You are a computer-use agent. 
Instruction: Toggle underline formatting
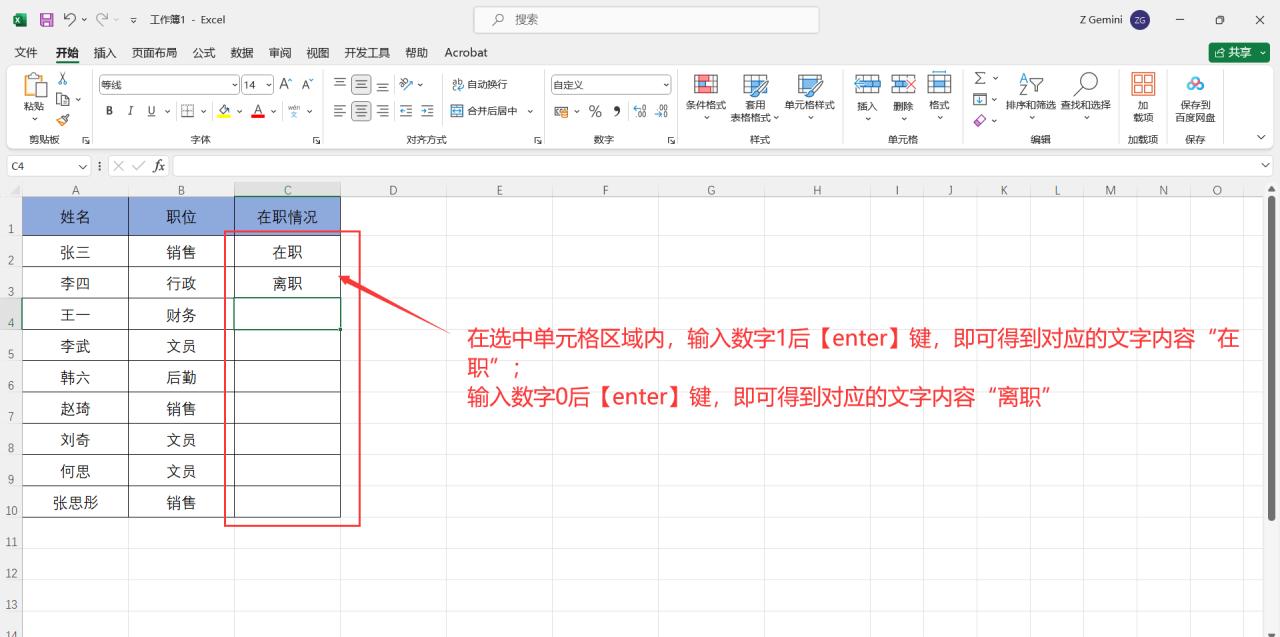tap(152, 111)
